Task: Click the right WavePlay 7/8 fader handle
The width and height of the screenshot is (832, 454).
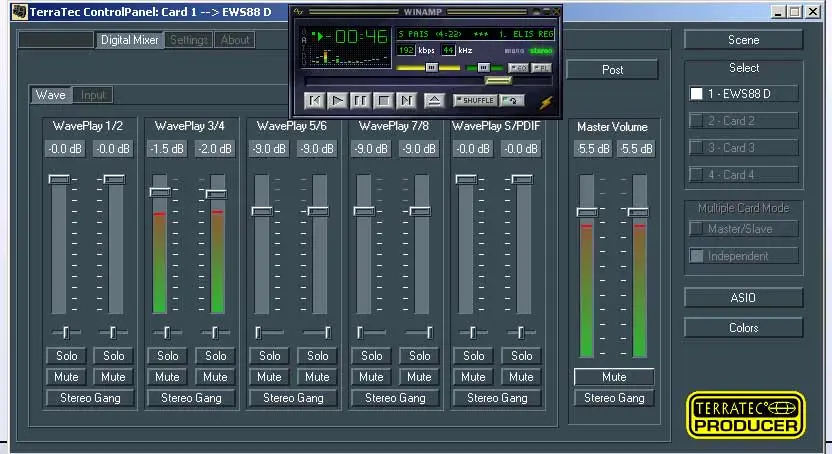Action: click(420, 211)
